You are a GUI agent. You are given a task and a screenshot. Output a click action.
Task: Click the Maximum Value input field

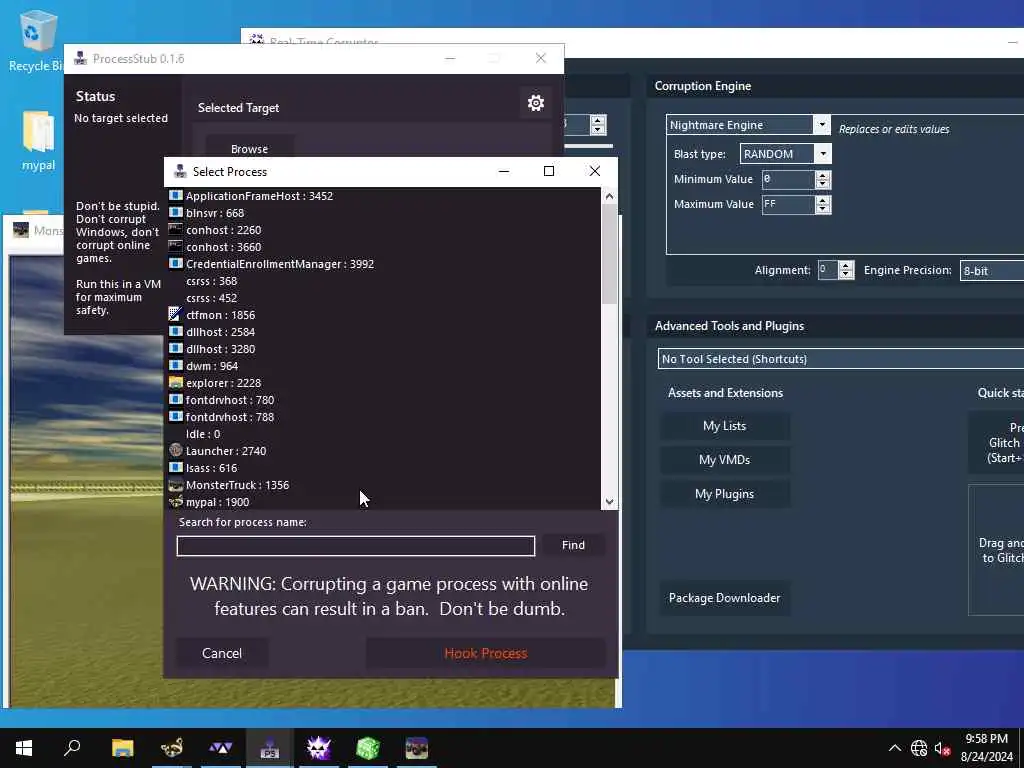click(x=788, y=204)
